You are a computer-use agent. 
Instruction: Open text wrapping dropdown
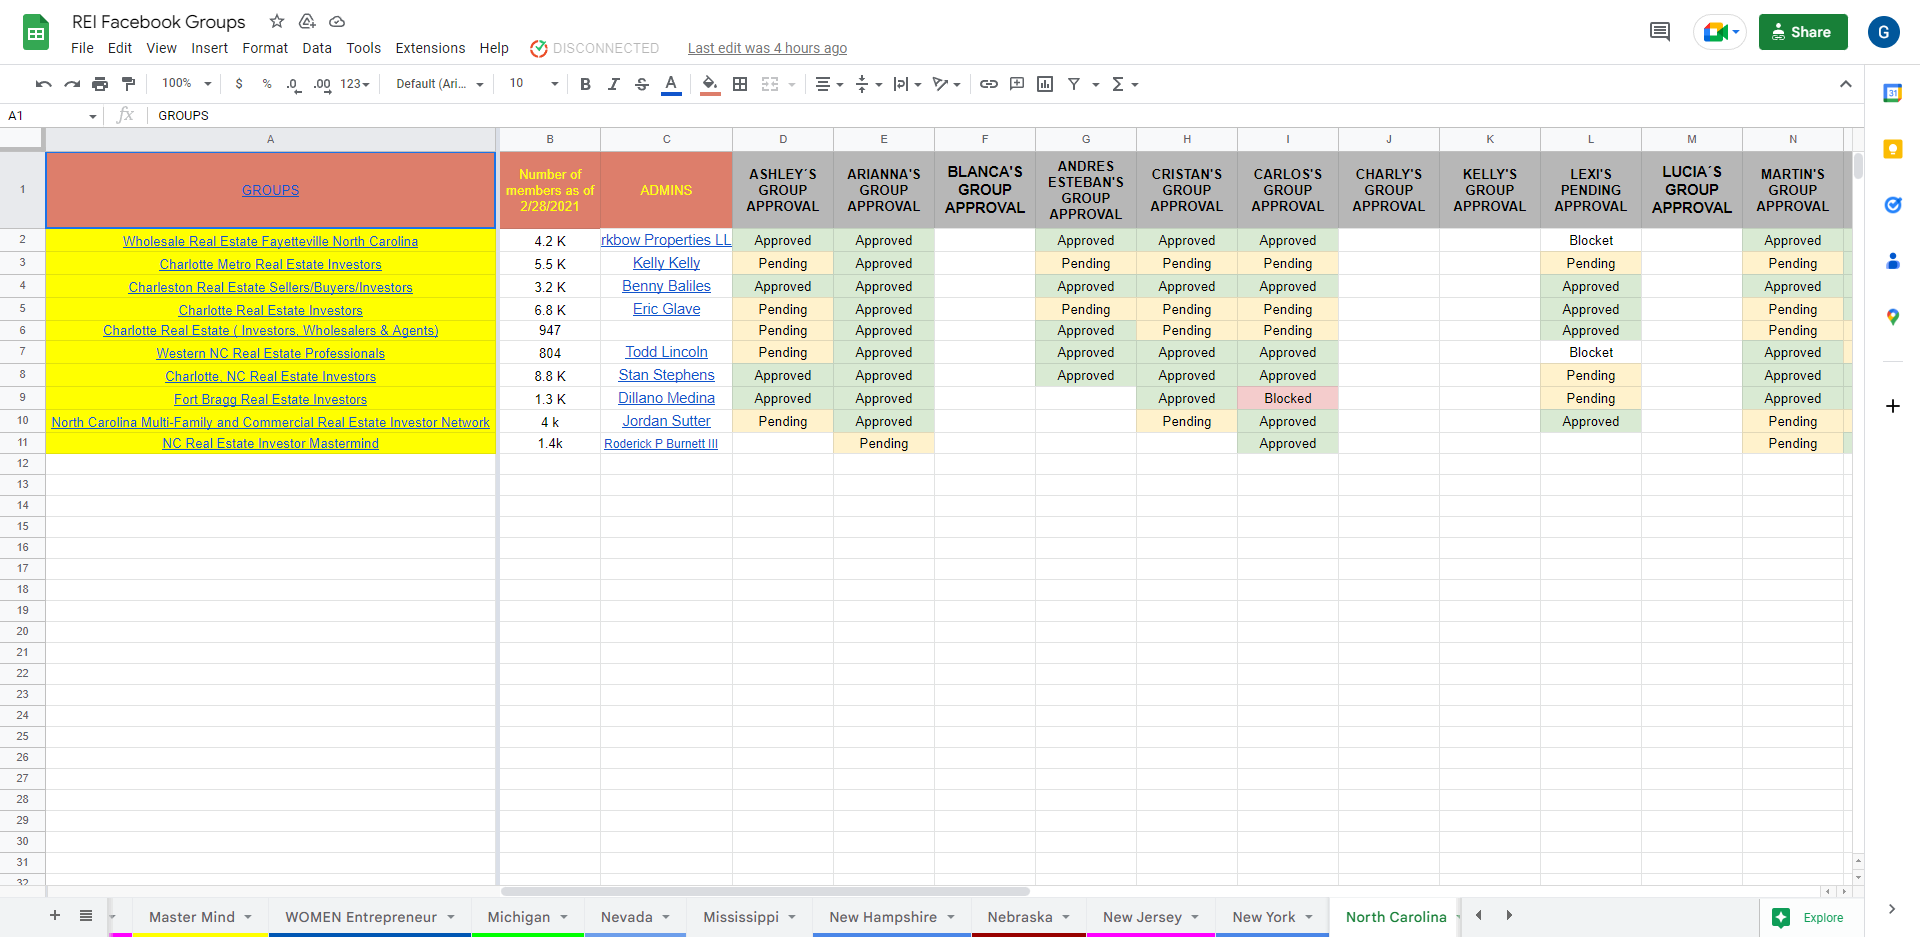(907, 84)
